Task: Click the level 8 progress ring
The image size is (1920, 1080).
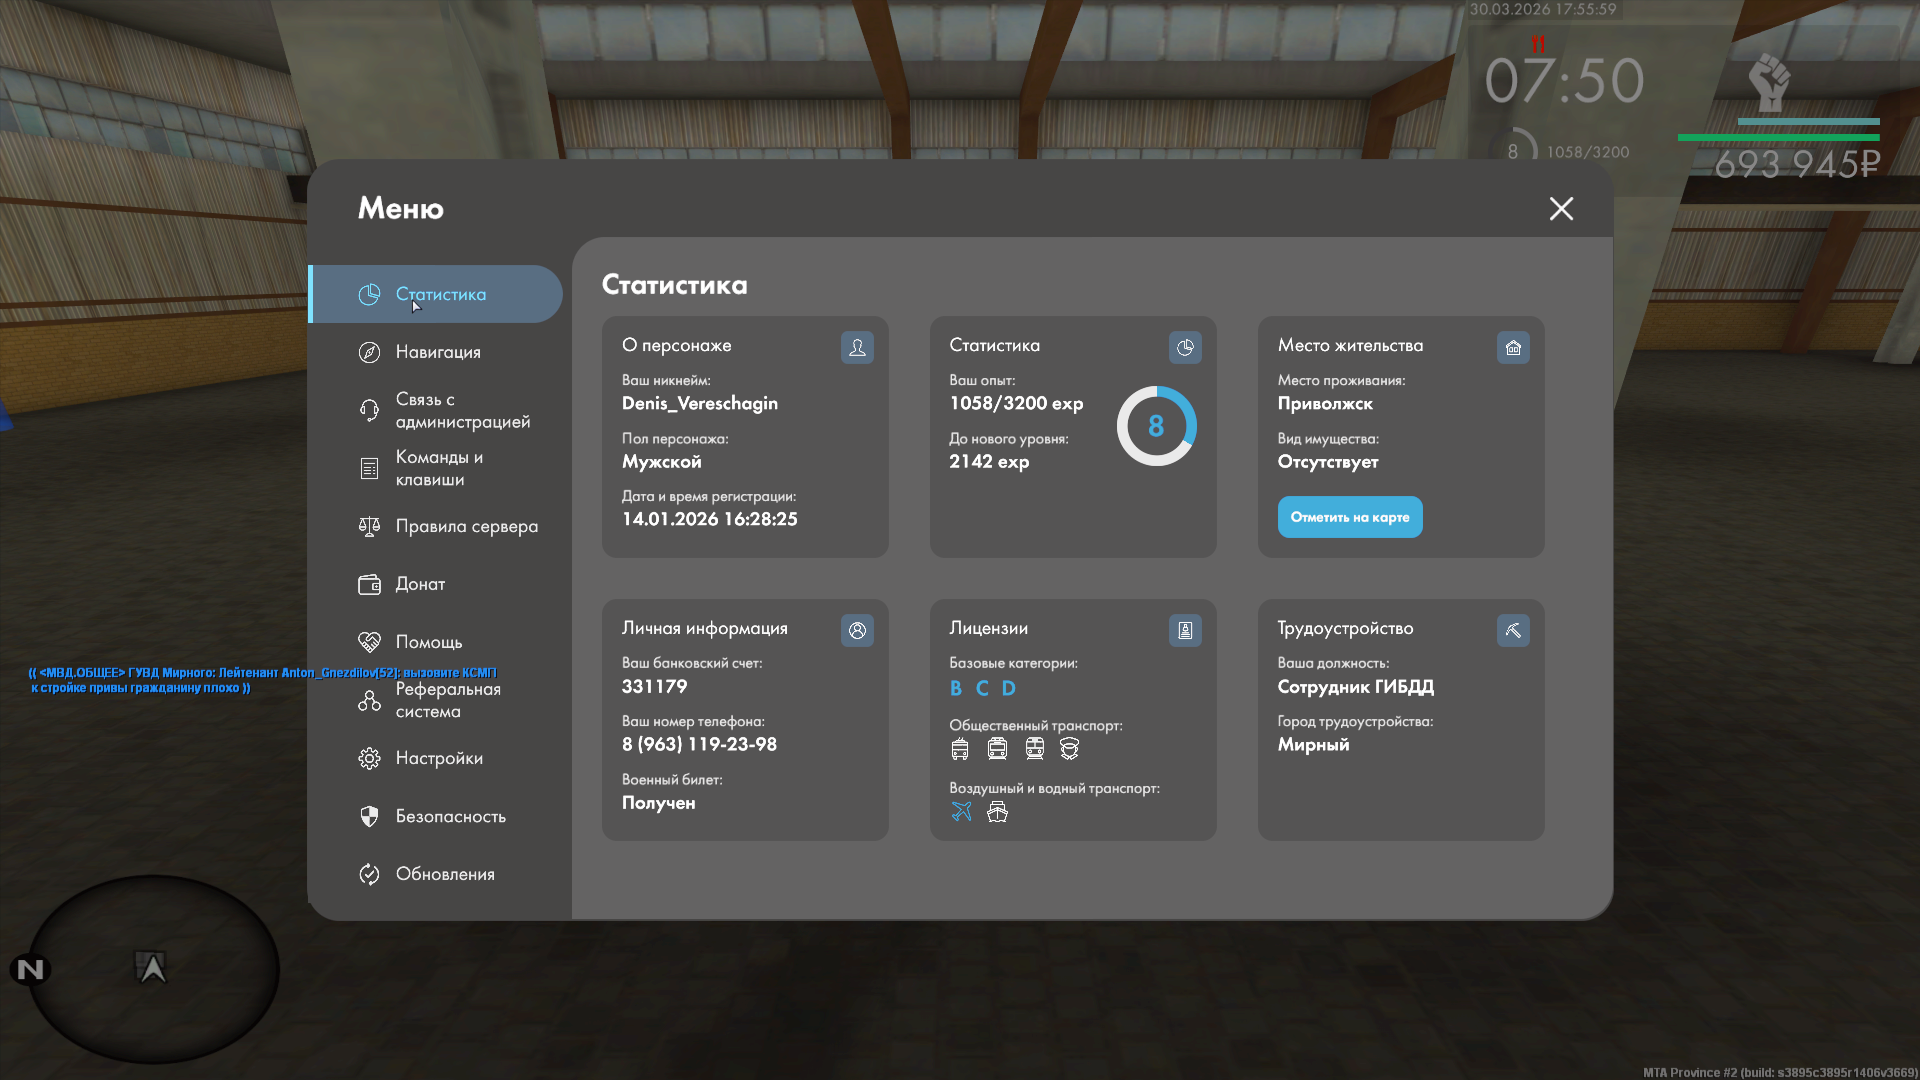Action: point(1156,426)
